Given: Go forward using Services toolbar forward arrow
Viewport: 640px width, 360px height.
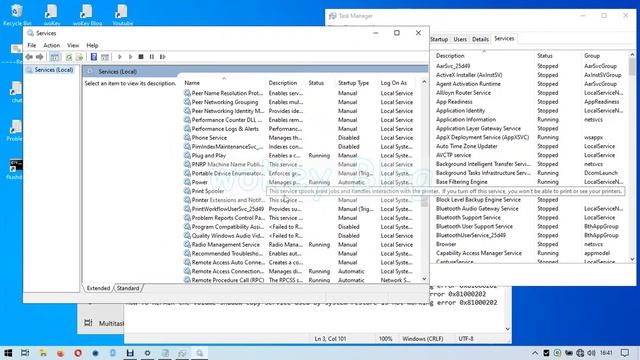Looking at the screenshot, I should click(40, 57).
